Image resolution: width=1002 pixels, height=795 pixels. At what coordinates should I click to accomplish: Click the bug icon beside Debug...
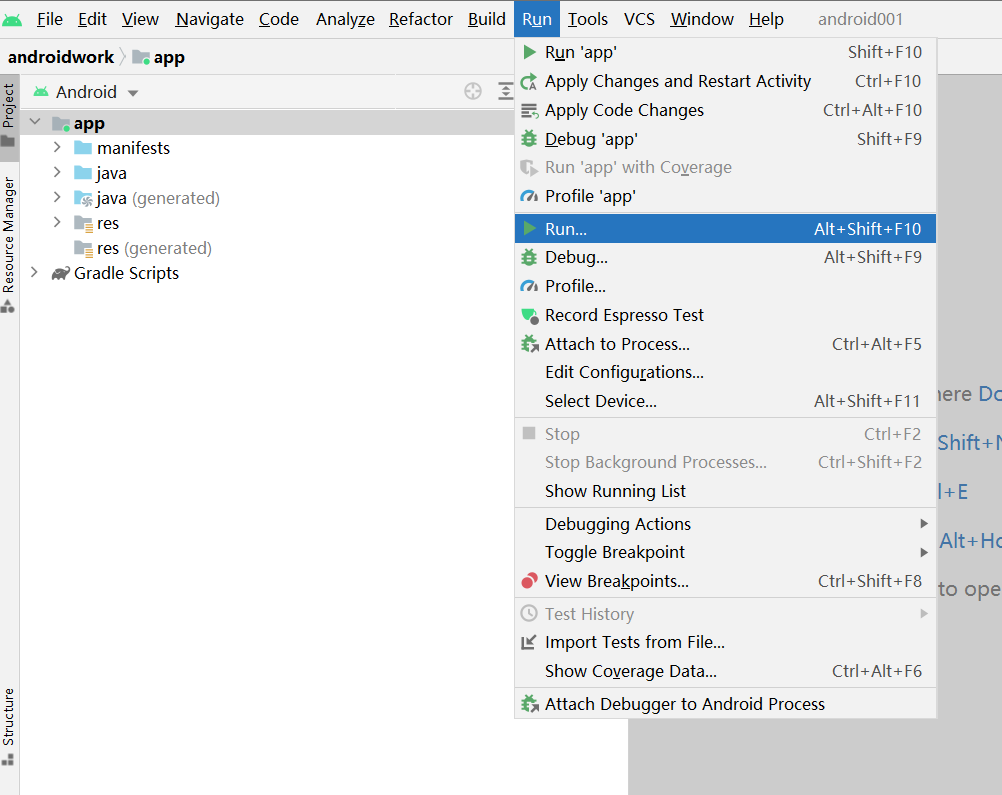(529, 257)
